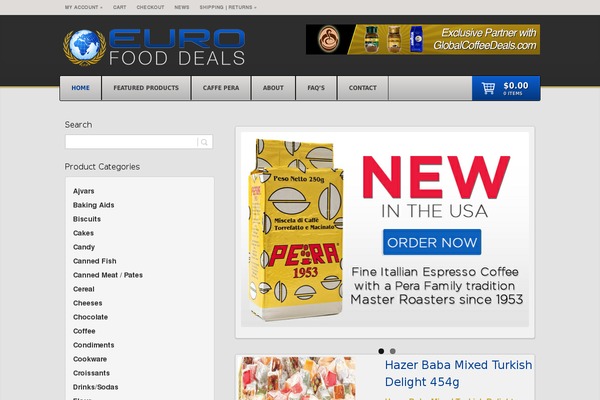
Task: Open the Chocolate category
Action: tap(90, 317)
